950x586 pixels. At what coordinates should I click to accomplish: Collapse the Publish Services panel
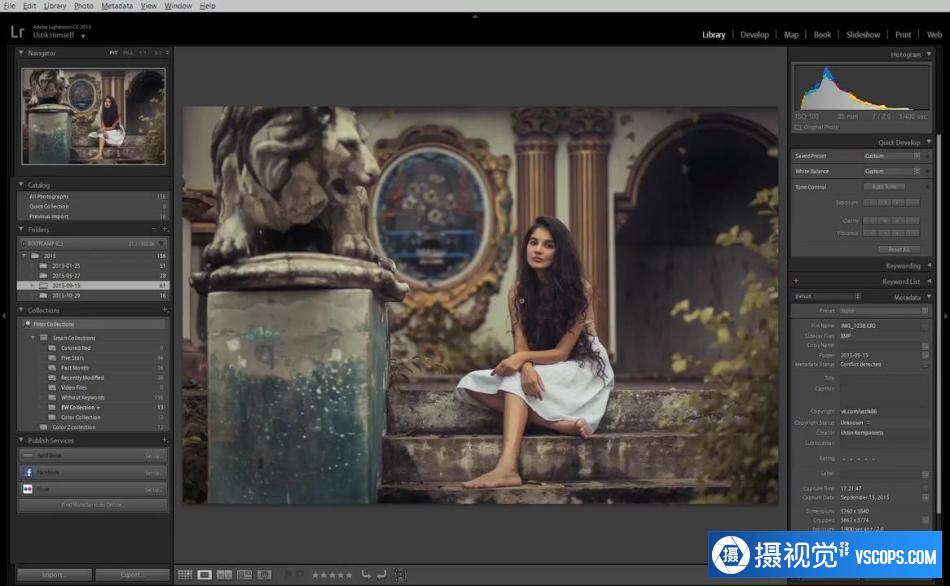click(21, 440)
